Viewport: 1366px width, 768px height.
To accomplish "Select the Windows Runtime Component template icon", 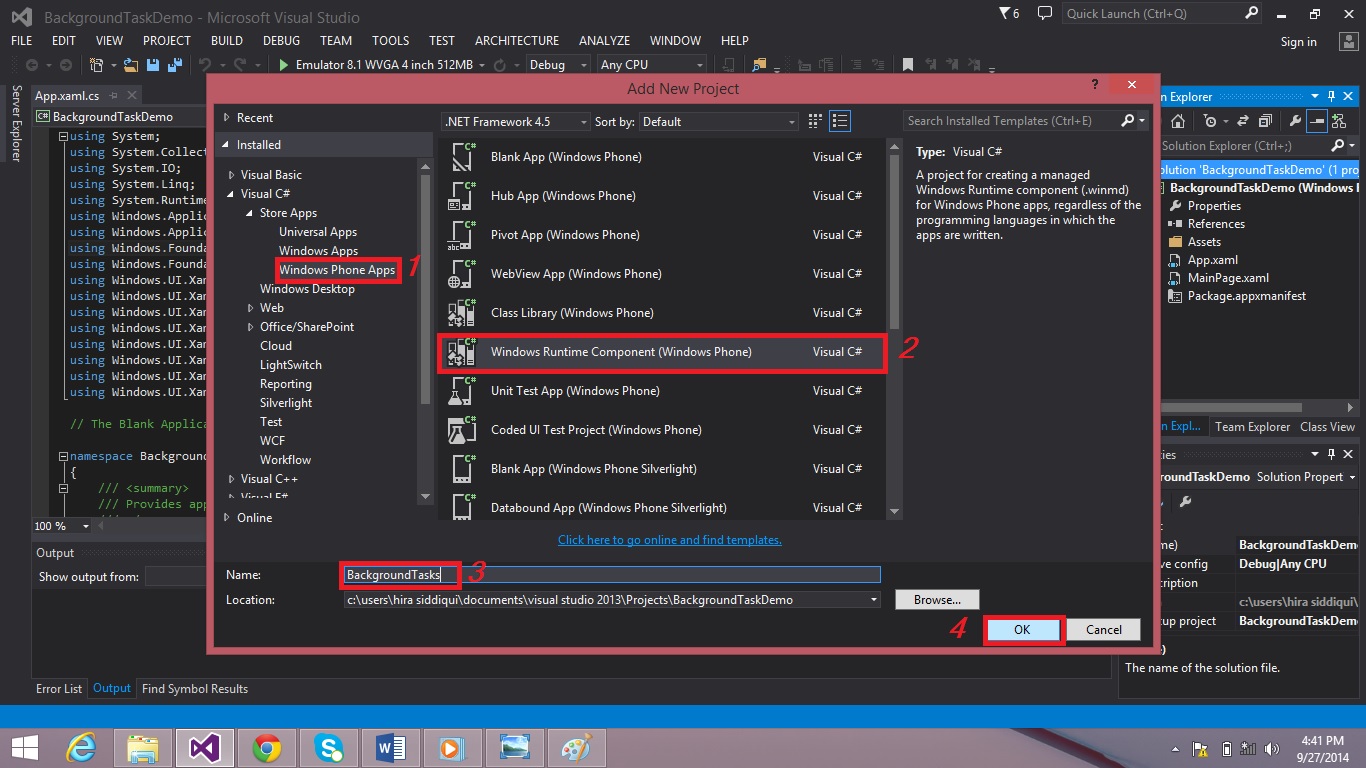I will click(462, 352).
